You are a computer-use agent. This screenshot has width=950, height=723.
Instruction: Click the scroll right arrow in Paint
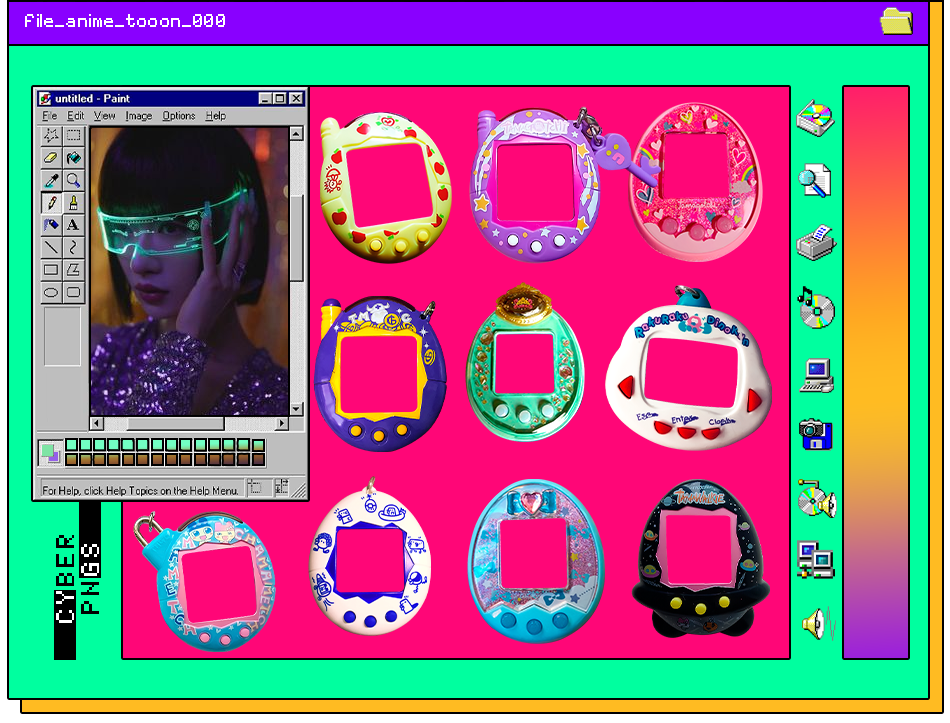[282, 423]
